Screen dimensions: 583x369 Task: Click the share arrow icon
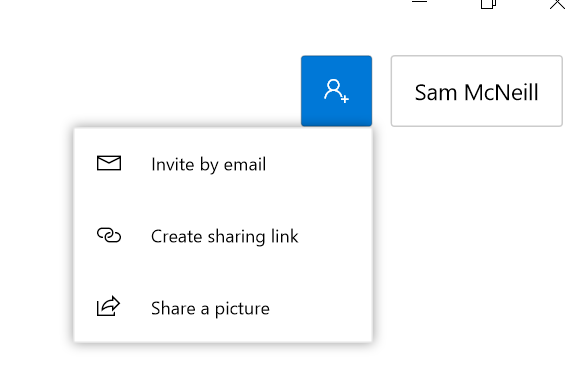(x=108, y=306)
